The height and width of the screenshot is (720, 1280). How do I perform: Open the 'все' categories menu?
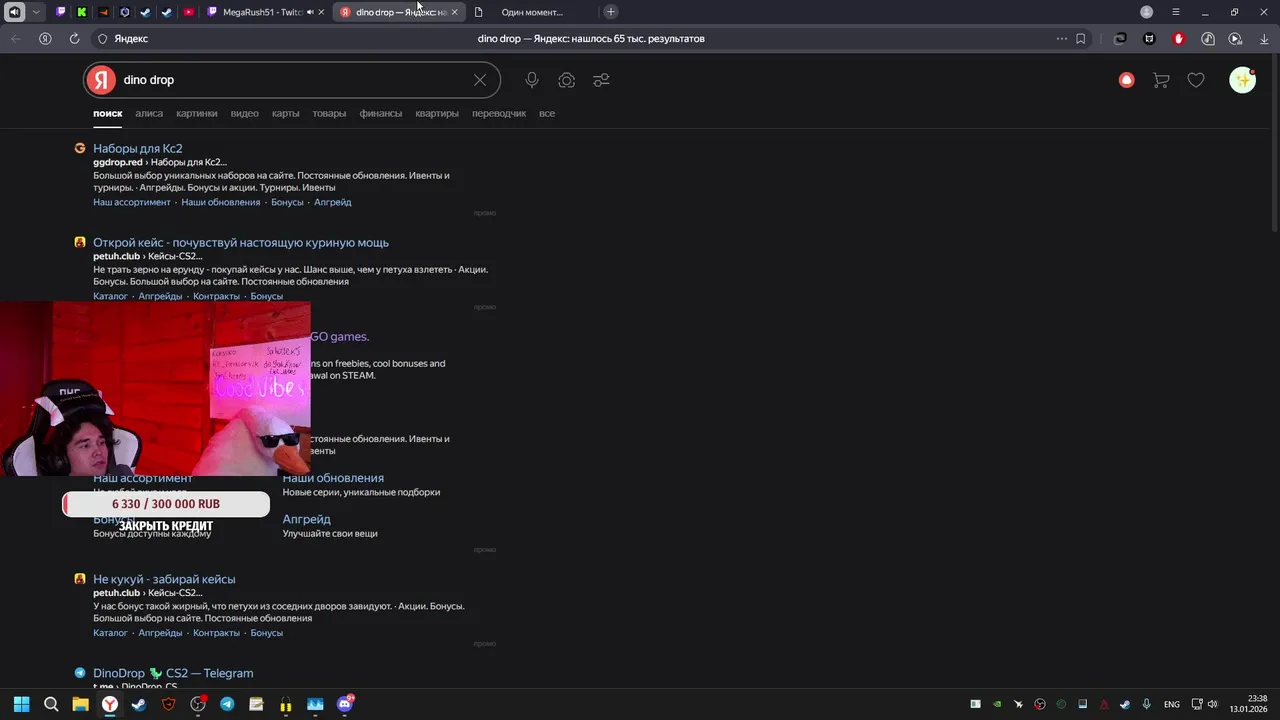pyautogui.click(x=547, y=113)
